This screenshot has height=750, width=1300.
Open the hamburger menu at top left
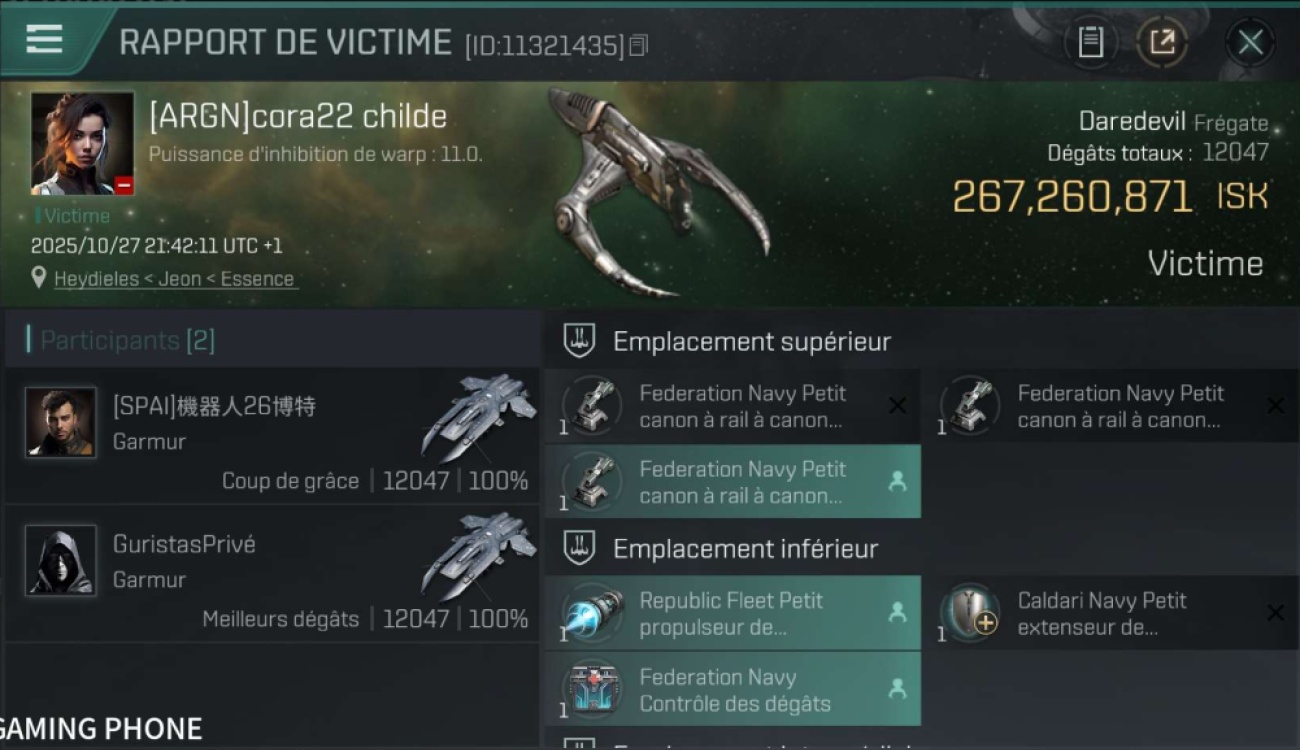point(45,39)
